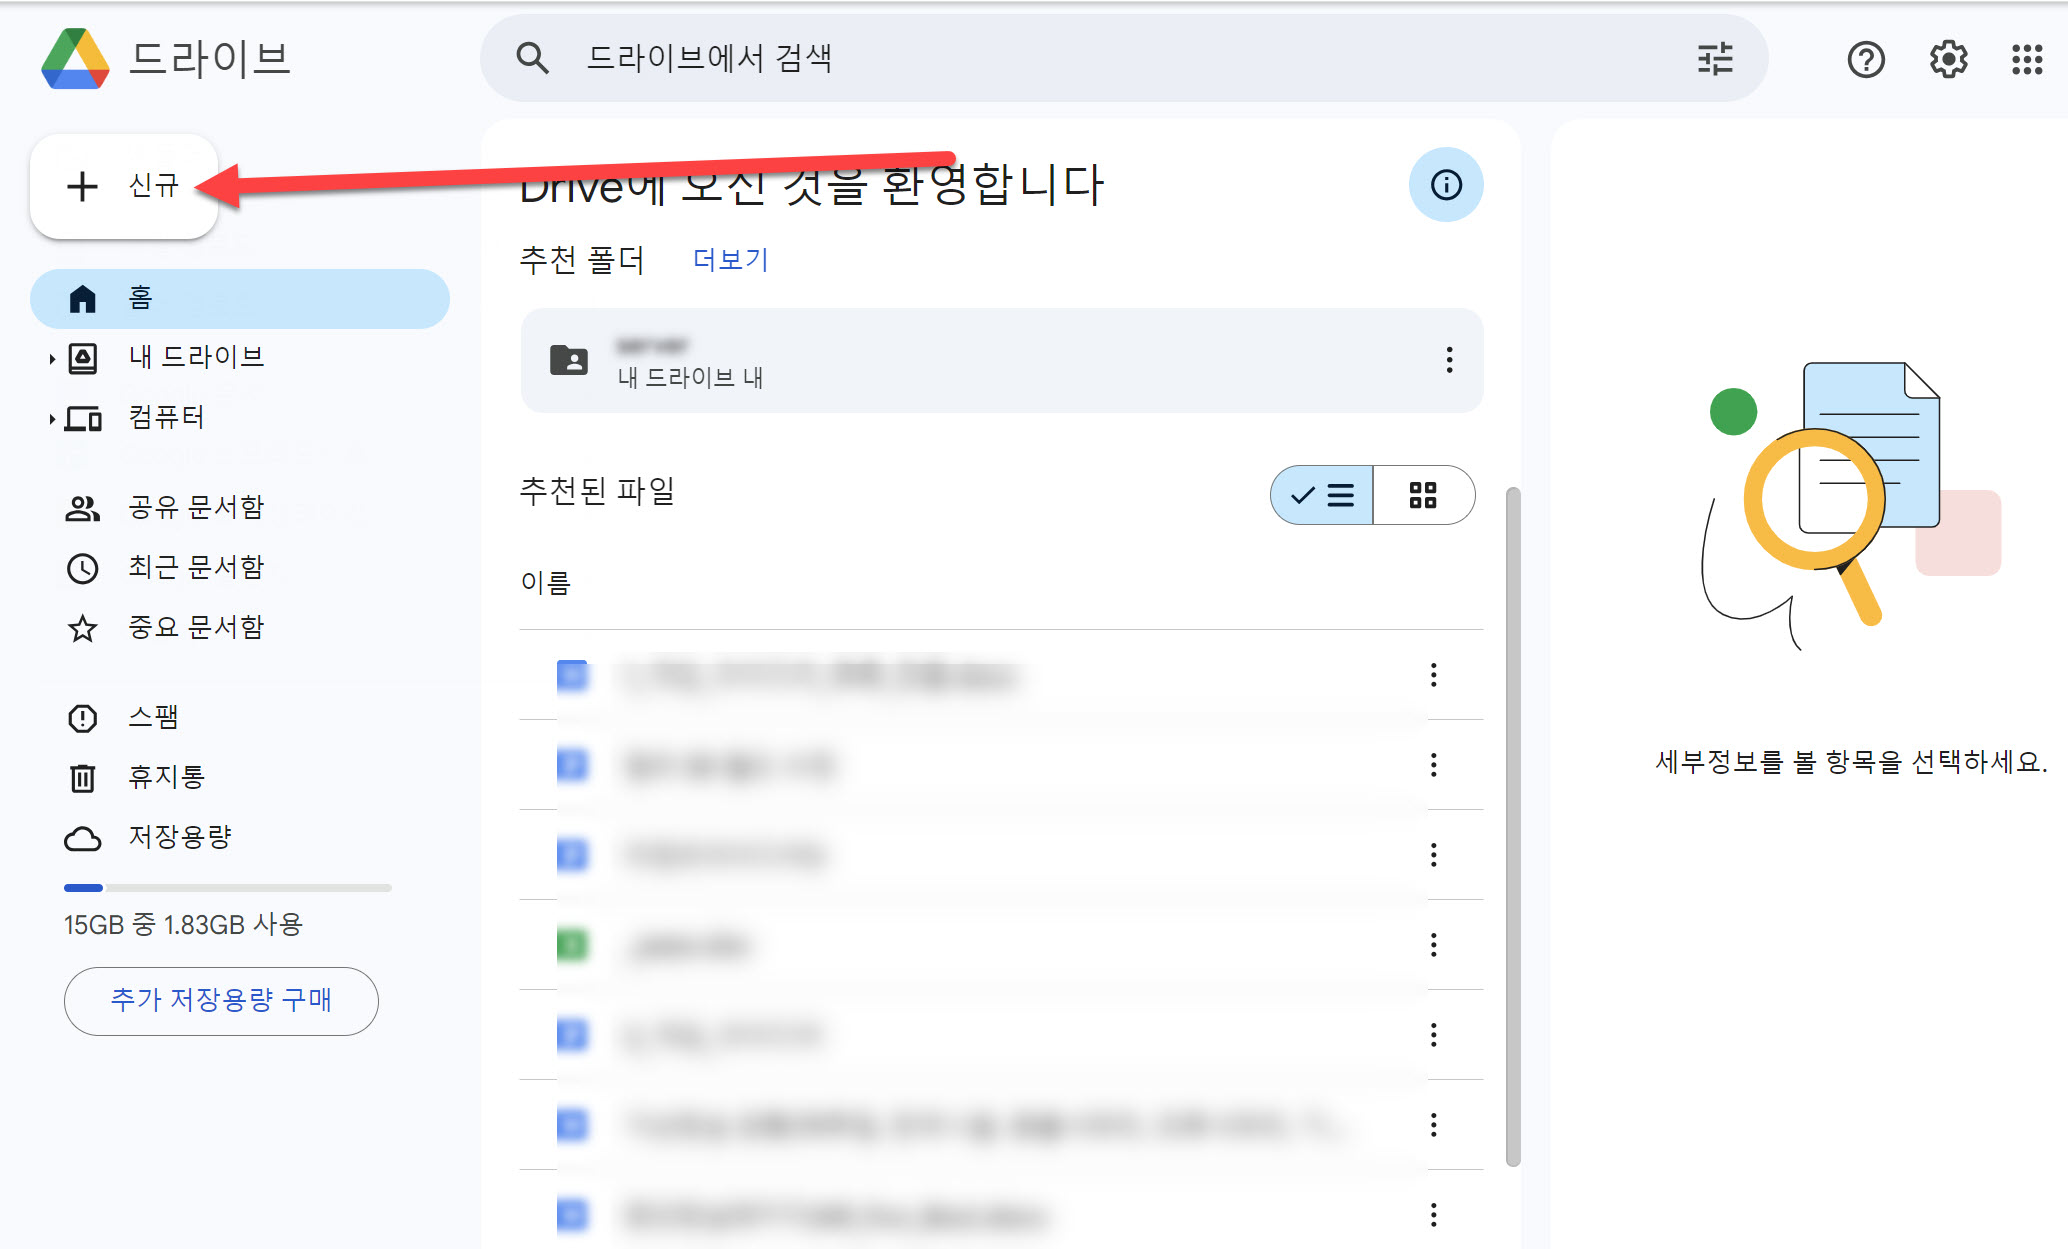Open the search filter options icon
This screenshot has height=1249, width=2068.
1715,59
